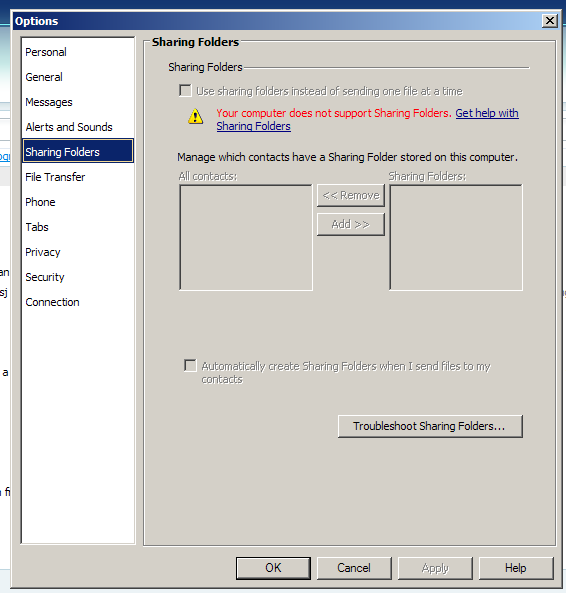Select the File Transfer category

[55, 177]
